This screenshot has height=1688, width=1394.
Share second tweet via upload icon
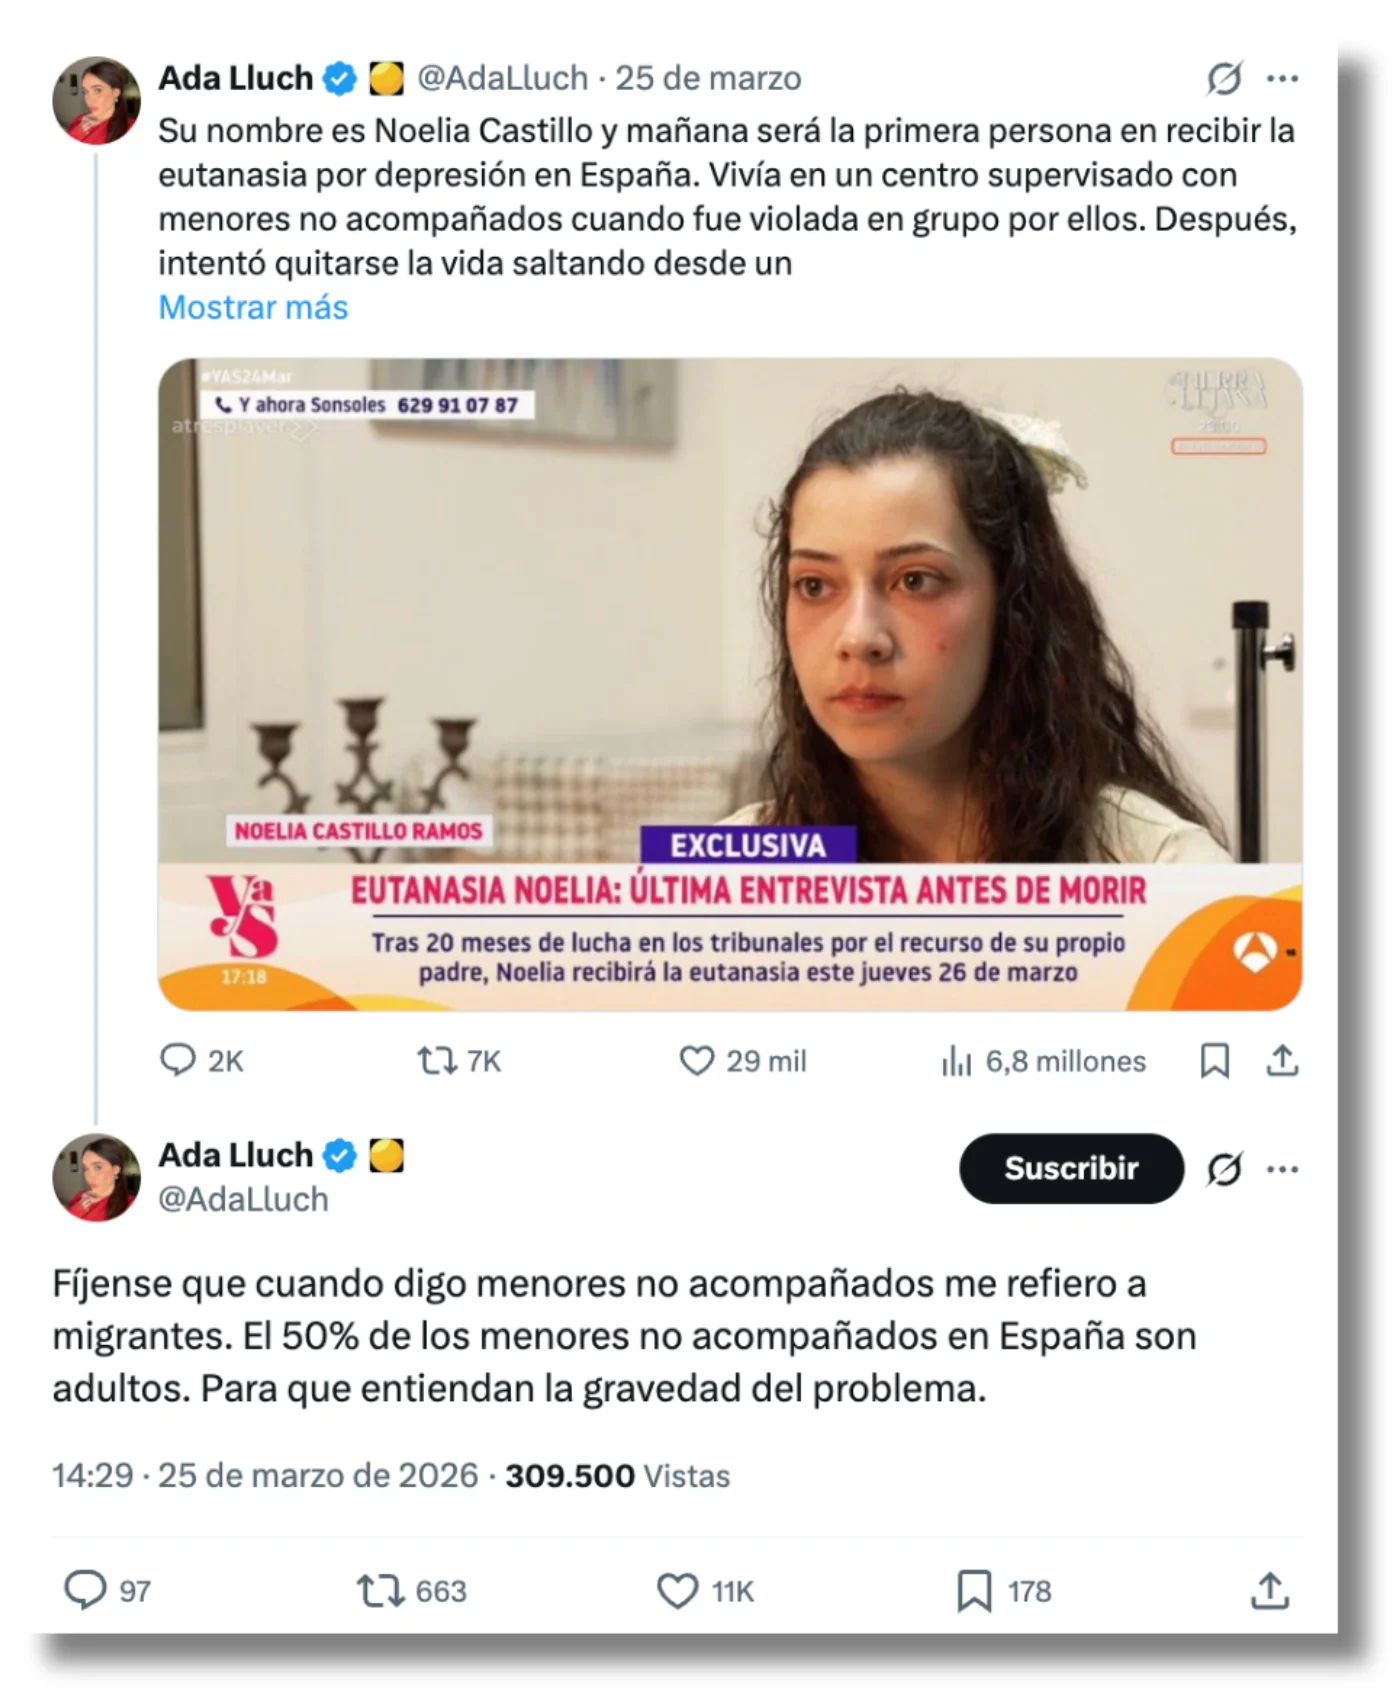pyautogui.click(x=1269, y=1590)
